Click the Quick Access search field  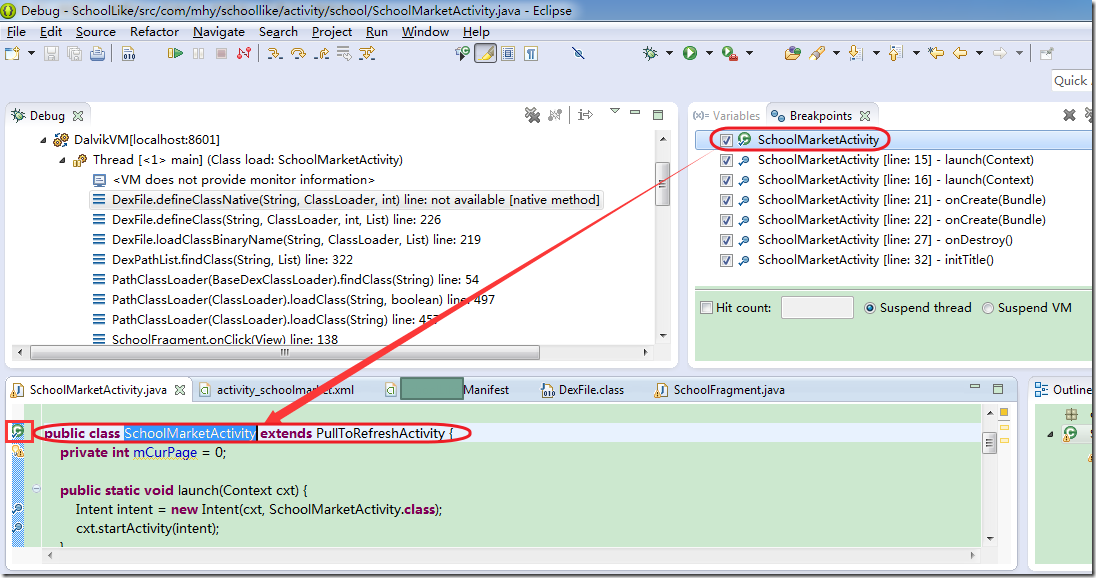(x=1073, y=80)
